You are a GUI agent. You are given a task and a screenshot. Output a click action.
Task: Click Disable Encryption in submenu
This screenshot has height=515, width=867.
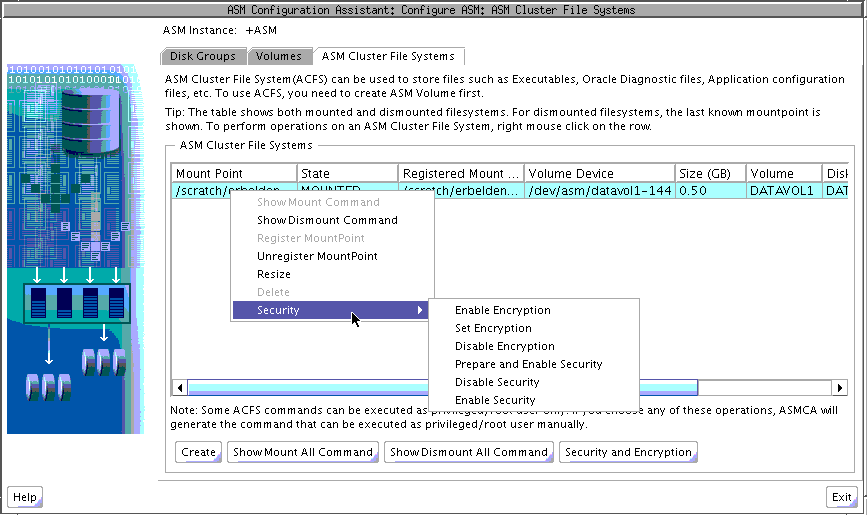coord(504,346)
